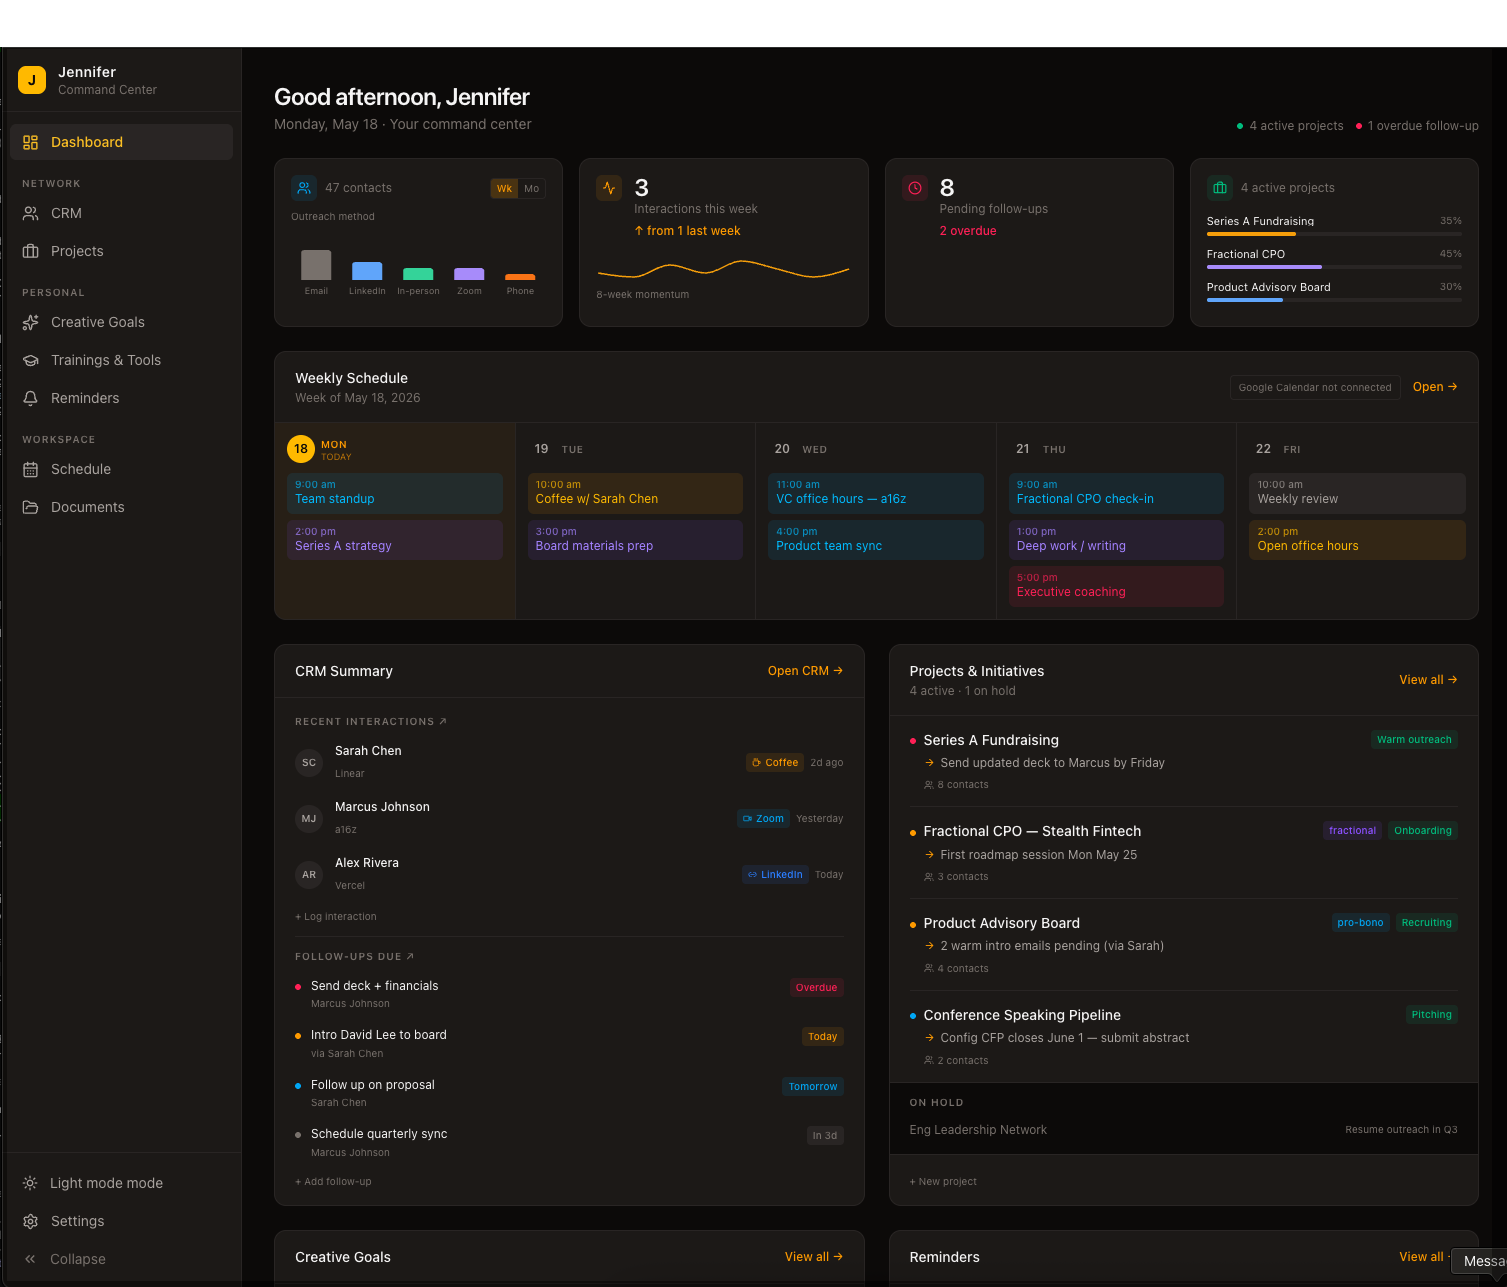Go to Projects in the sidebar
The width and height of the screenshot is (1507, 1287).
121,251
